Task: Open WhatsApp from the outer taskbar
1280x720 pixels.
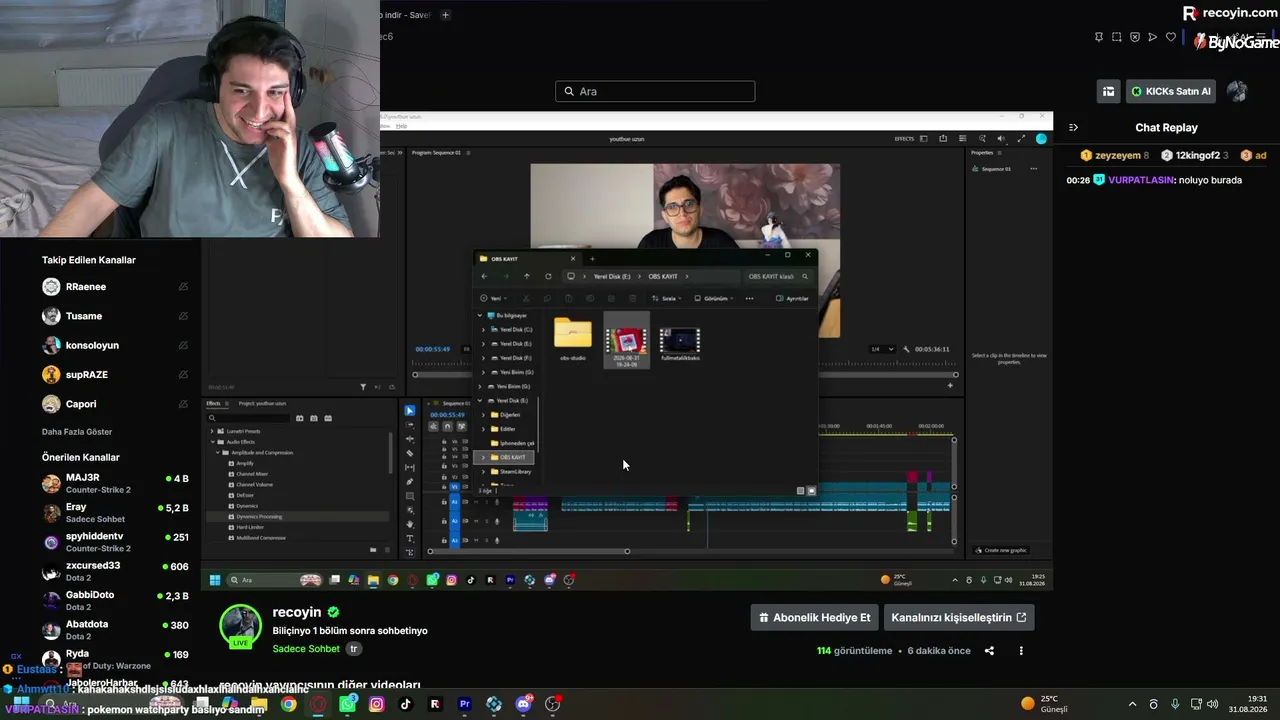Action: [x=347, y=704]
